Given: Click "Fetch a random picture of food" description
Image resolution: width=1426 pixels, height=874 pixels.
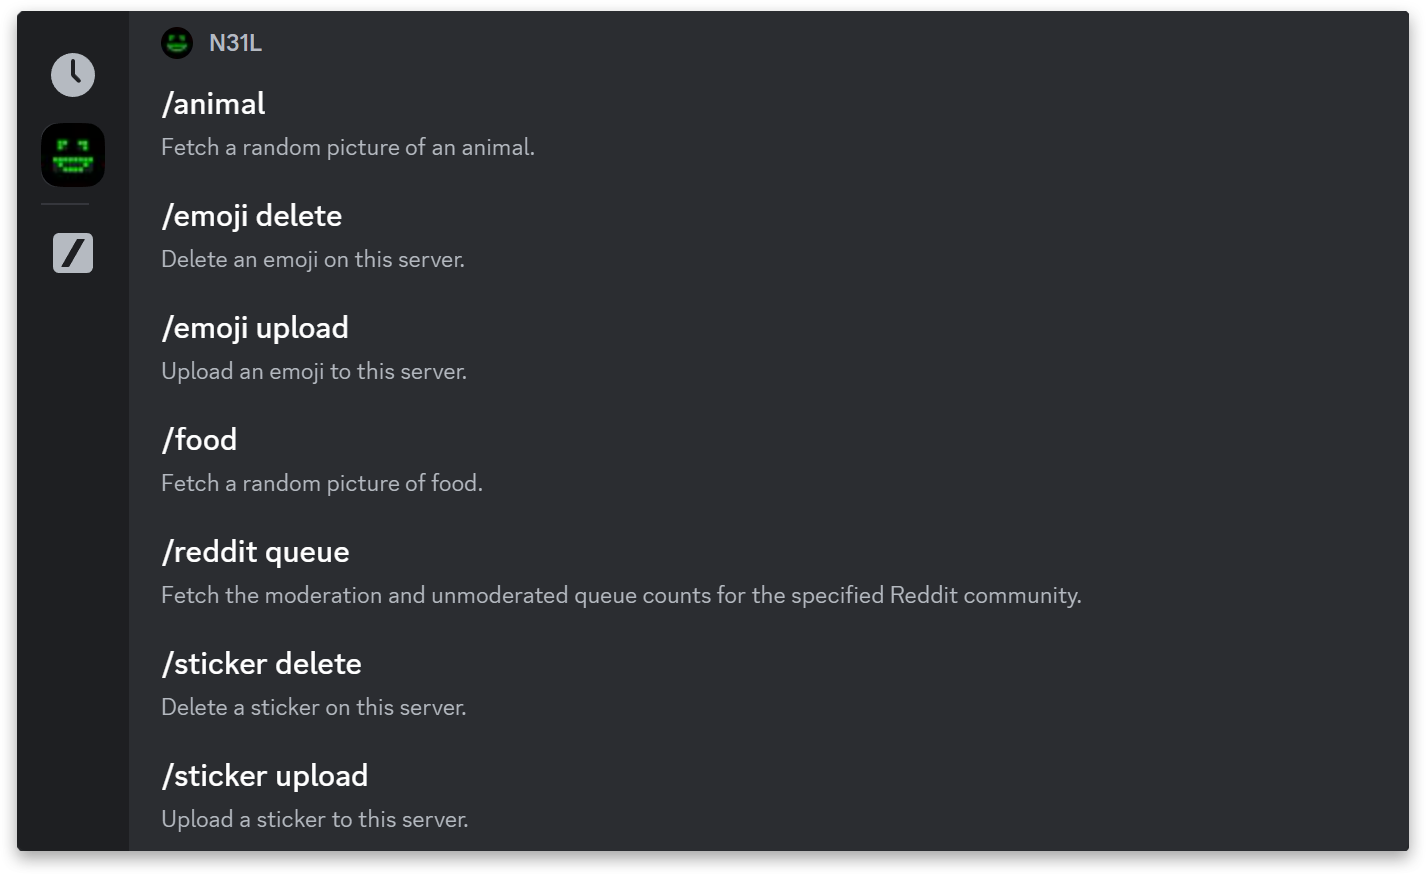Looking at the screenshot, I should click(x=322, y=483).
